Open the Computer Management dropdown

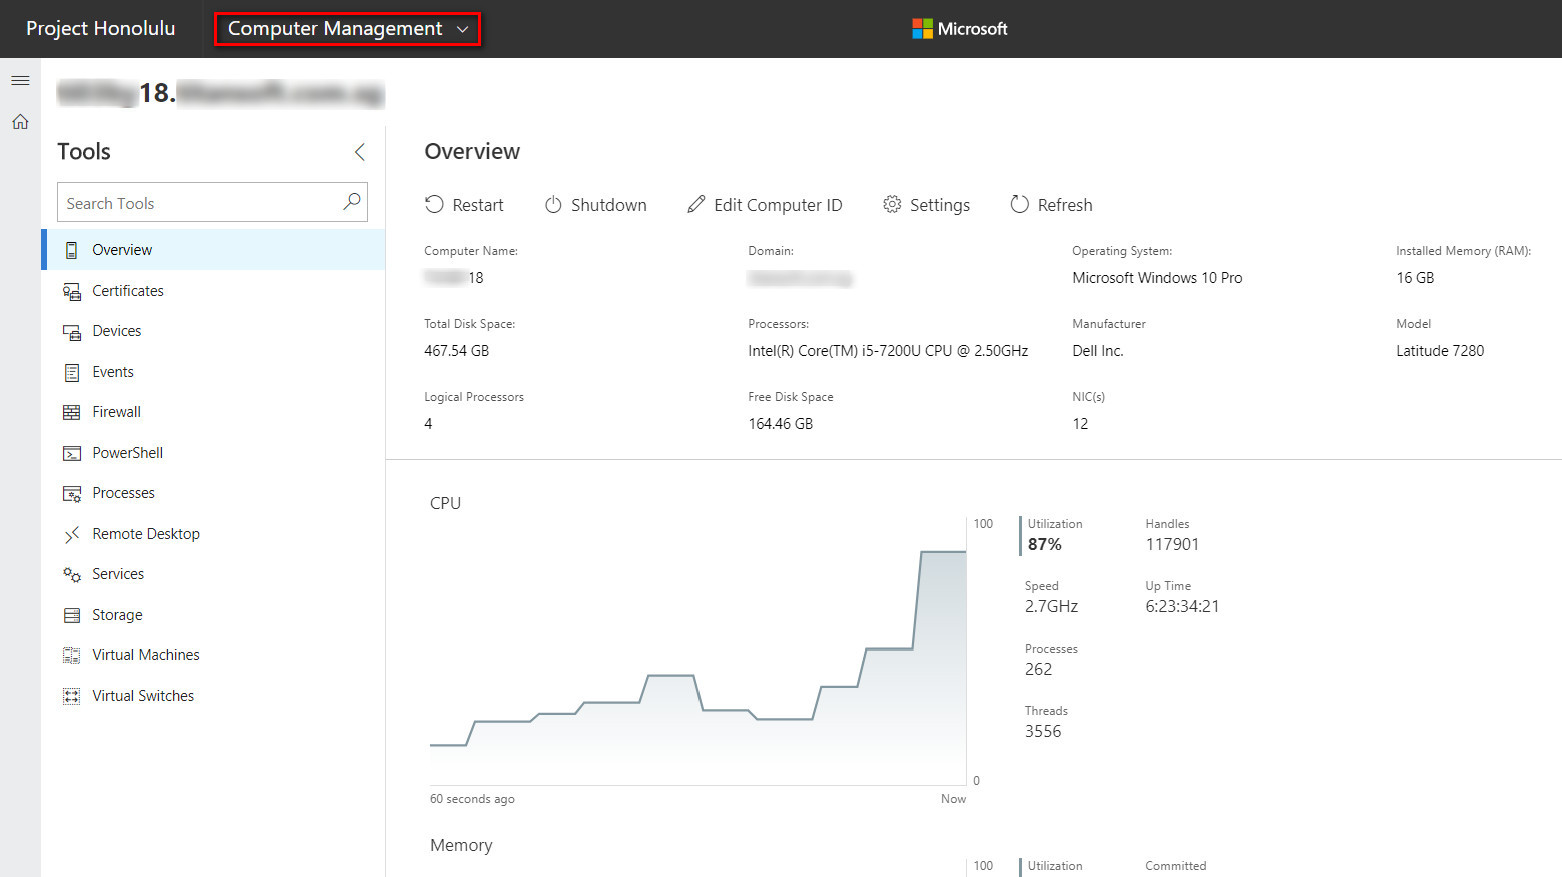coord(347,29)
